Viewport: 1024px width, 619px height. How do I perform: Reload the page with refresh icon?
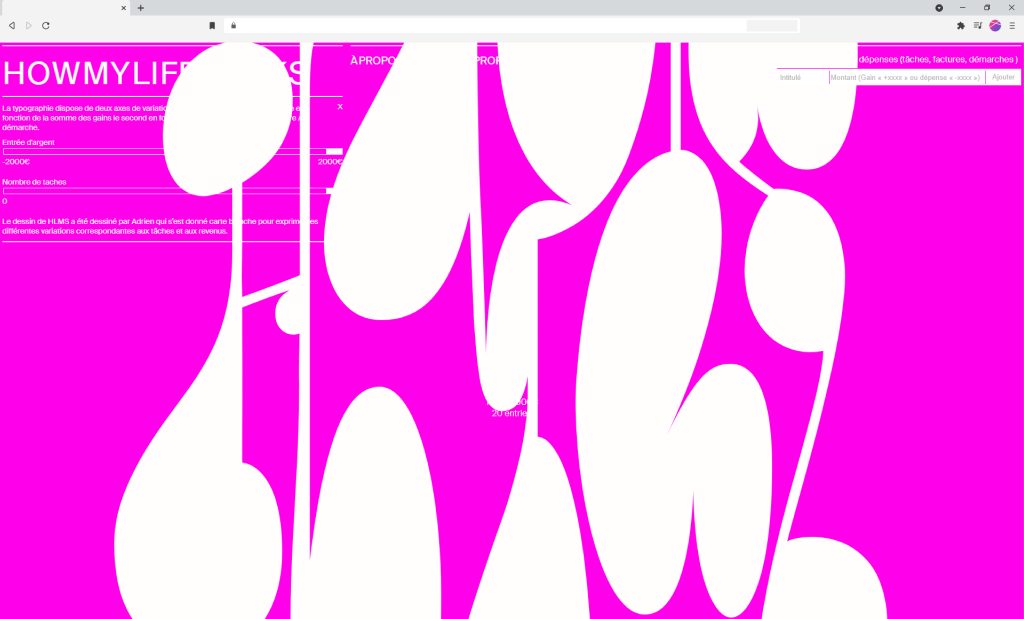tap(46, 25)
